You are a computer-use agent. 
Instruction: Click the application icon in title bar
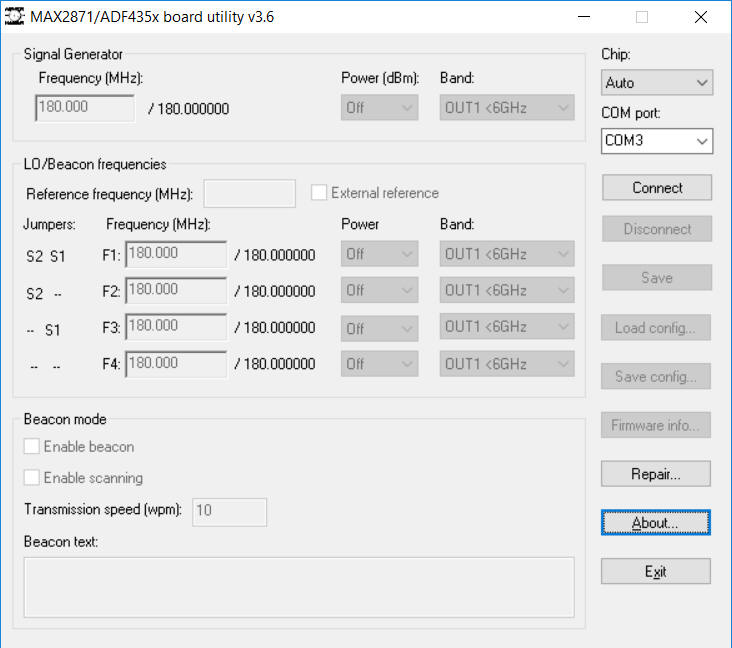(14, 17)
